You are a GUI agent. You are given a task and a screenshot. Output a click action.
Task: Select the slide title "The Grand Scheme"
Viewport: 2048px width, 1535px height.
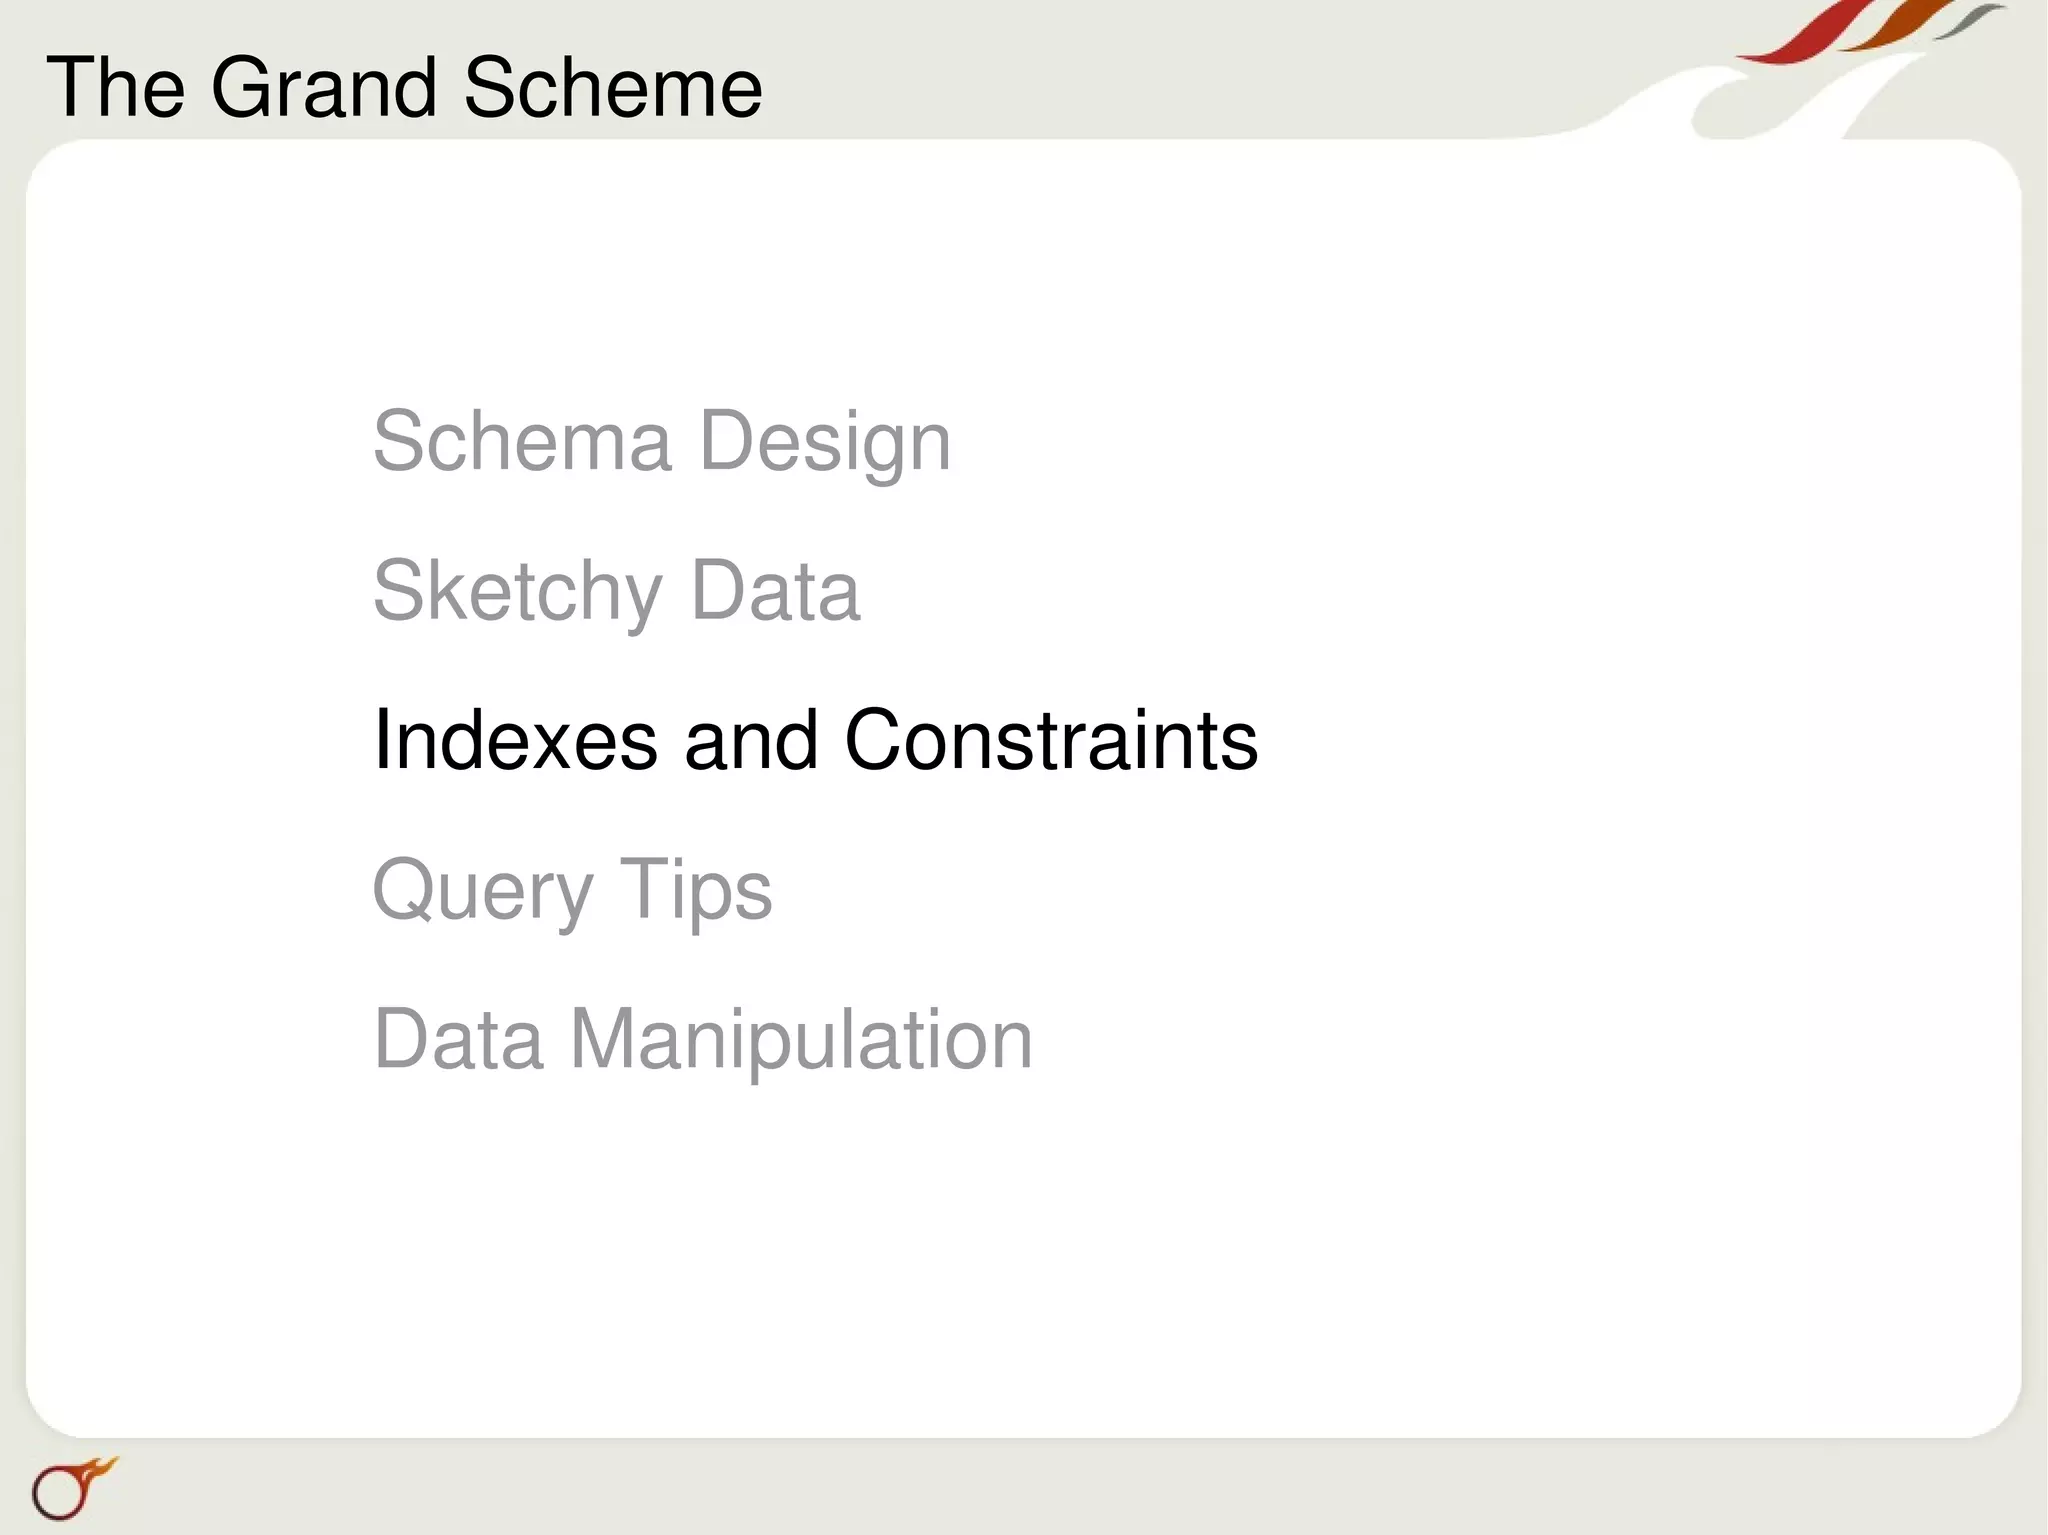click(x=404, y=88)
